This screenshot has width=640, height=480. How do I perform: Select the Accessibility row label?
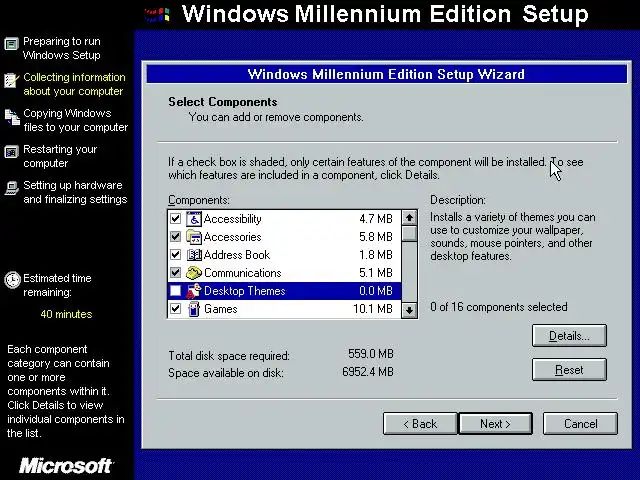point(232,219)
